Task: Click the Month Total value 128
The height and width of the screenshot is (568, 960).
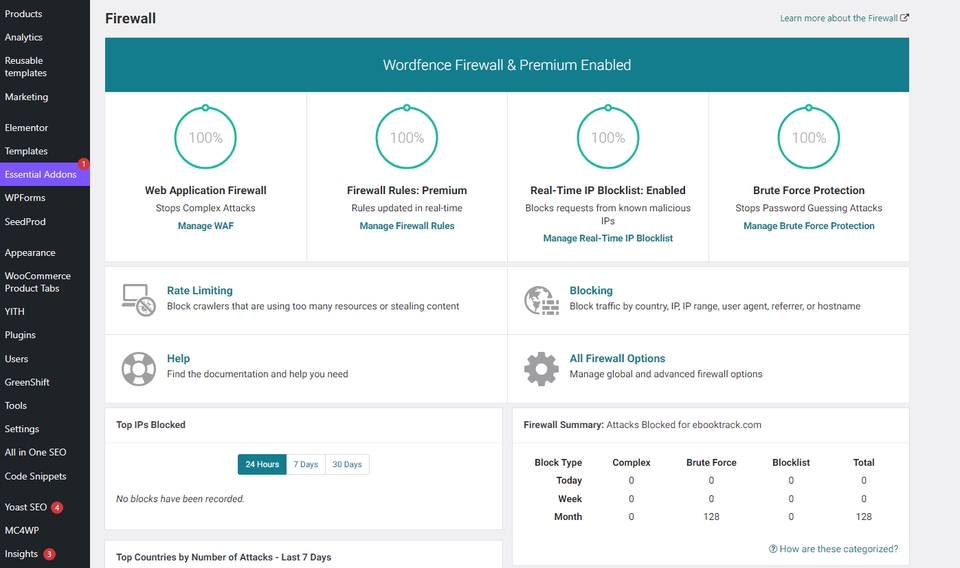Action: pyautogui.click(x=863, y=517)
